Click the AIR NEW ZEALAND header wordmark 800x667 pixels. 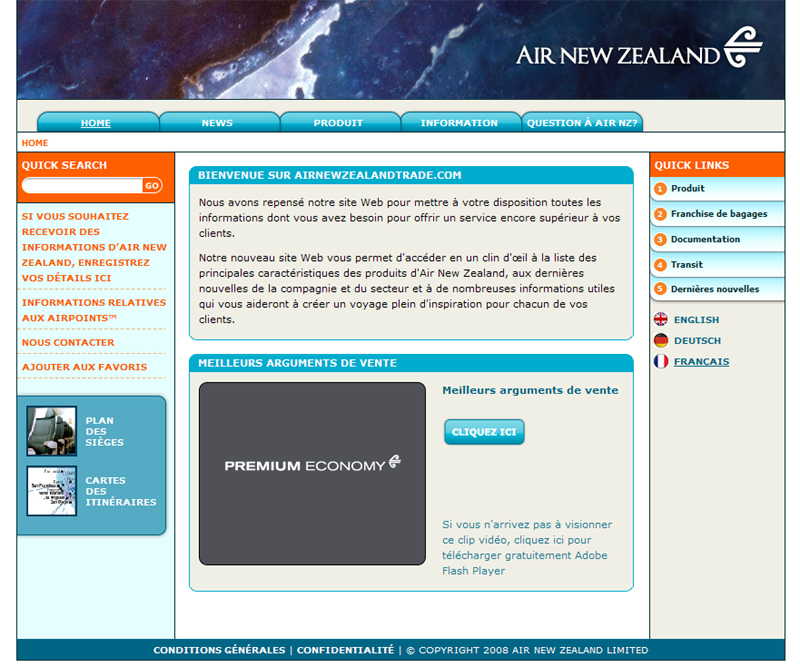click(x=618, y=56)
